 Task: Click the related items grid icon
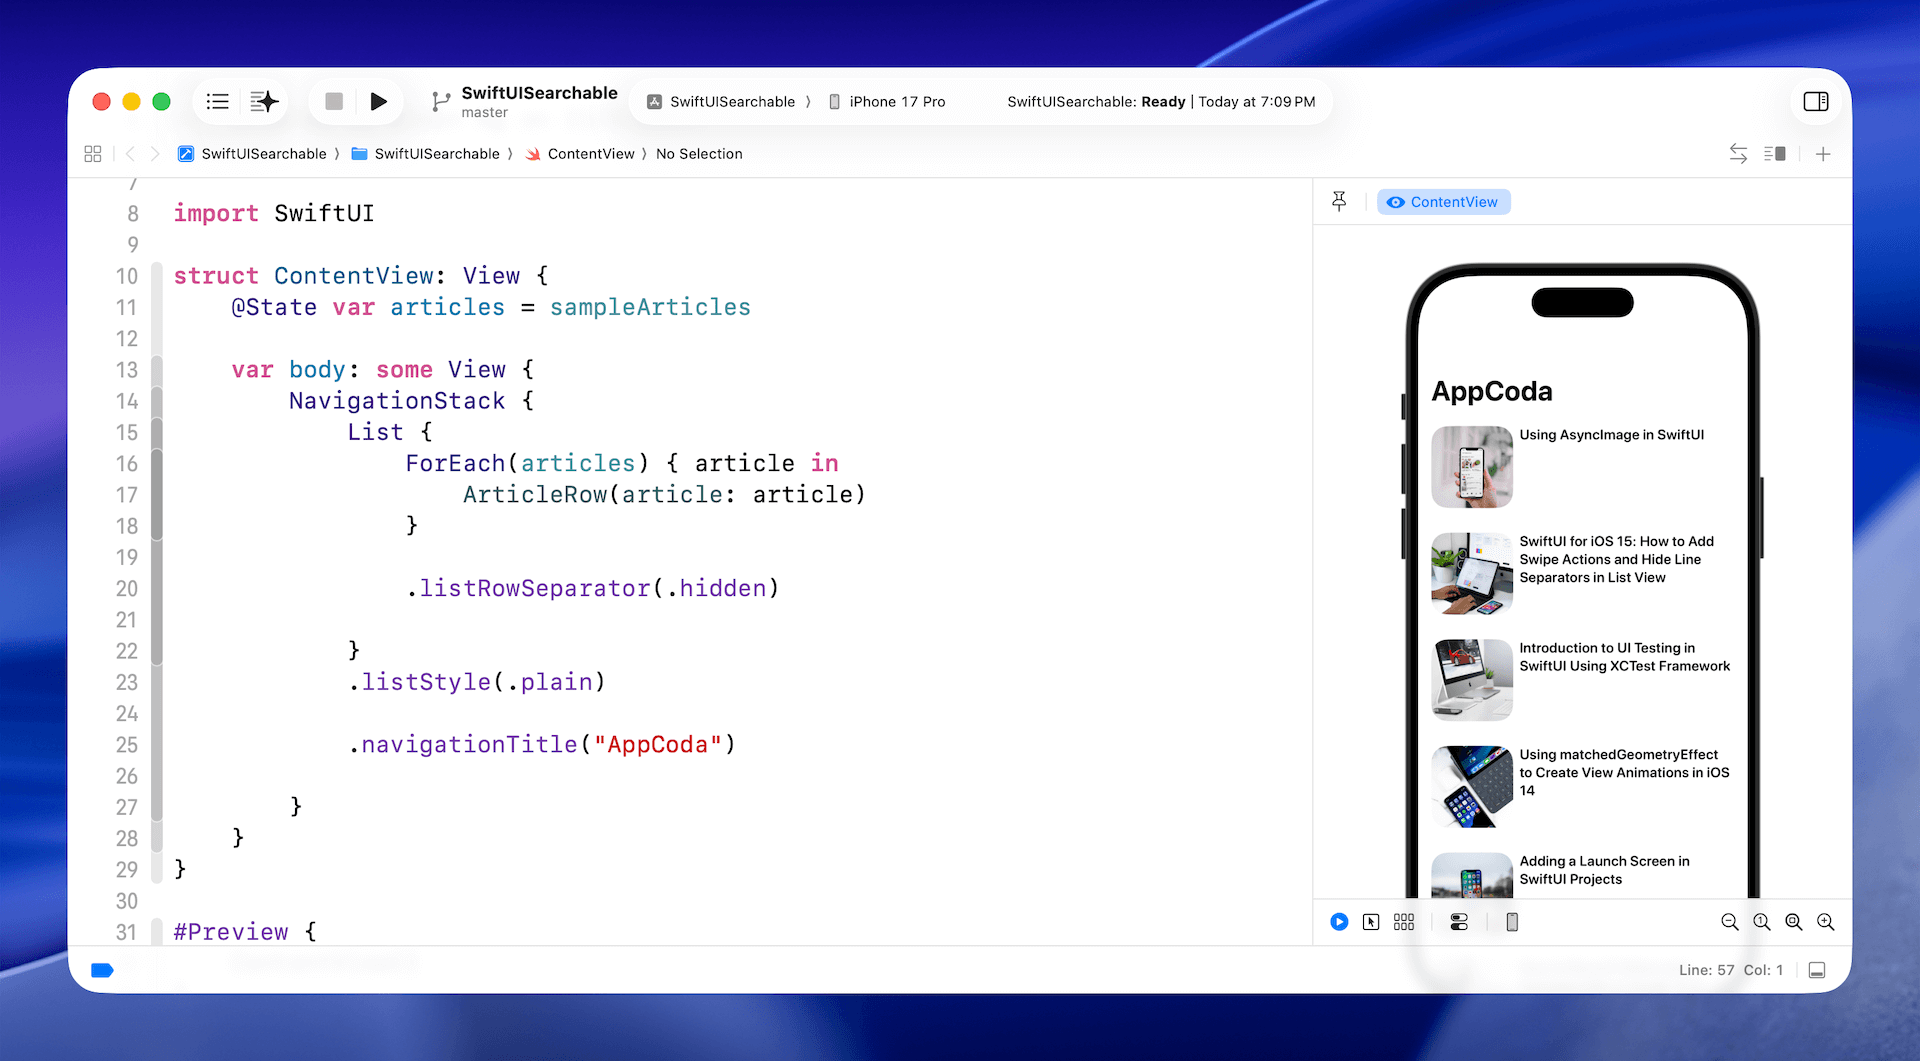pos(93,154)
